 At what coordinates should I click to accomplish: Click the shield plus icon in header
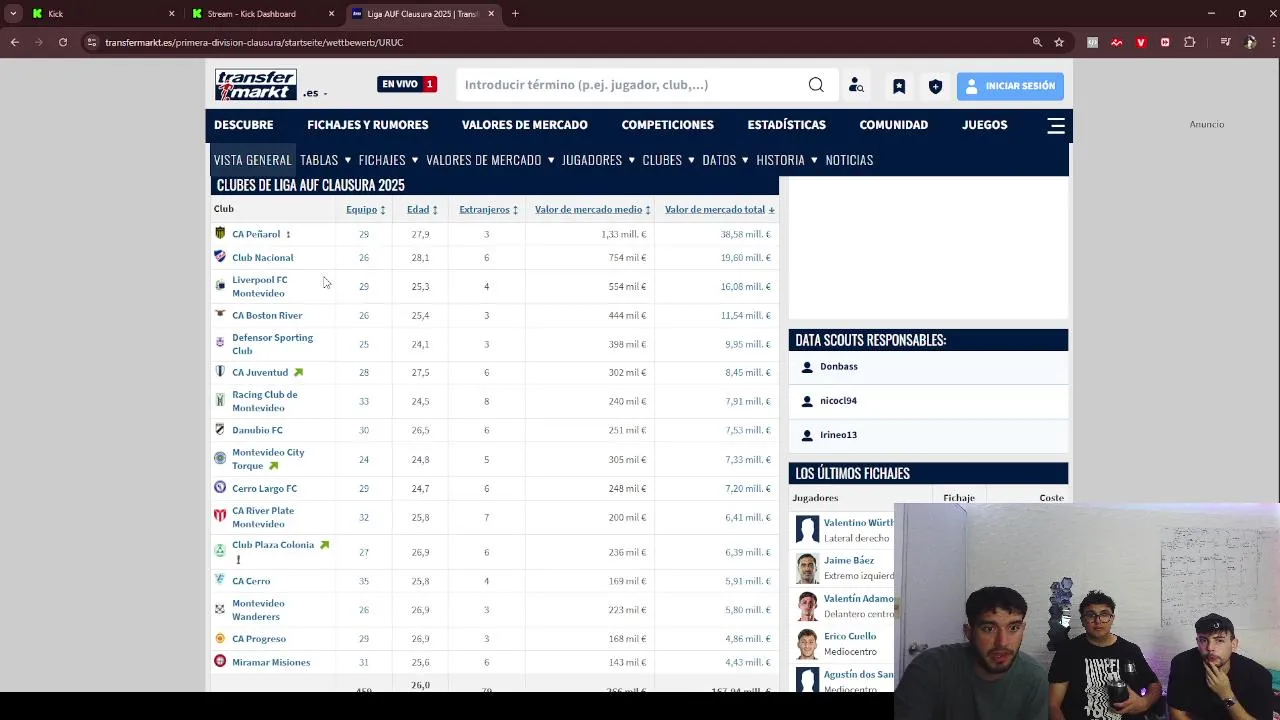pos(935,86)
